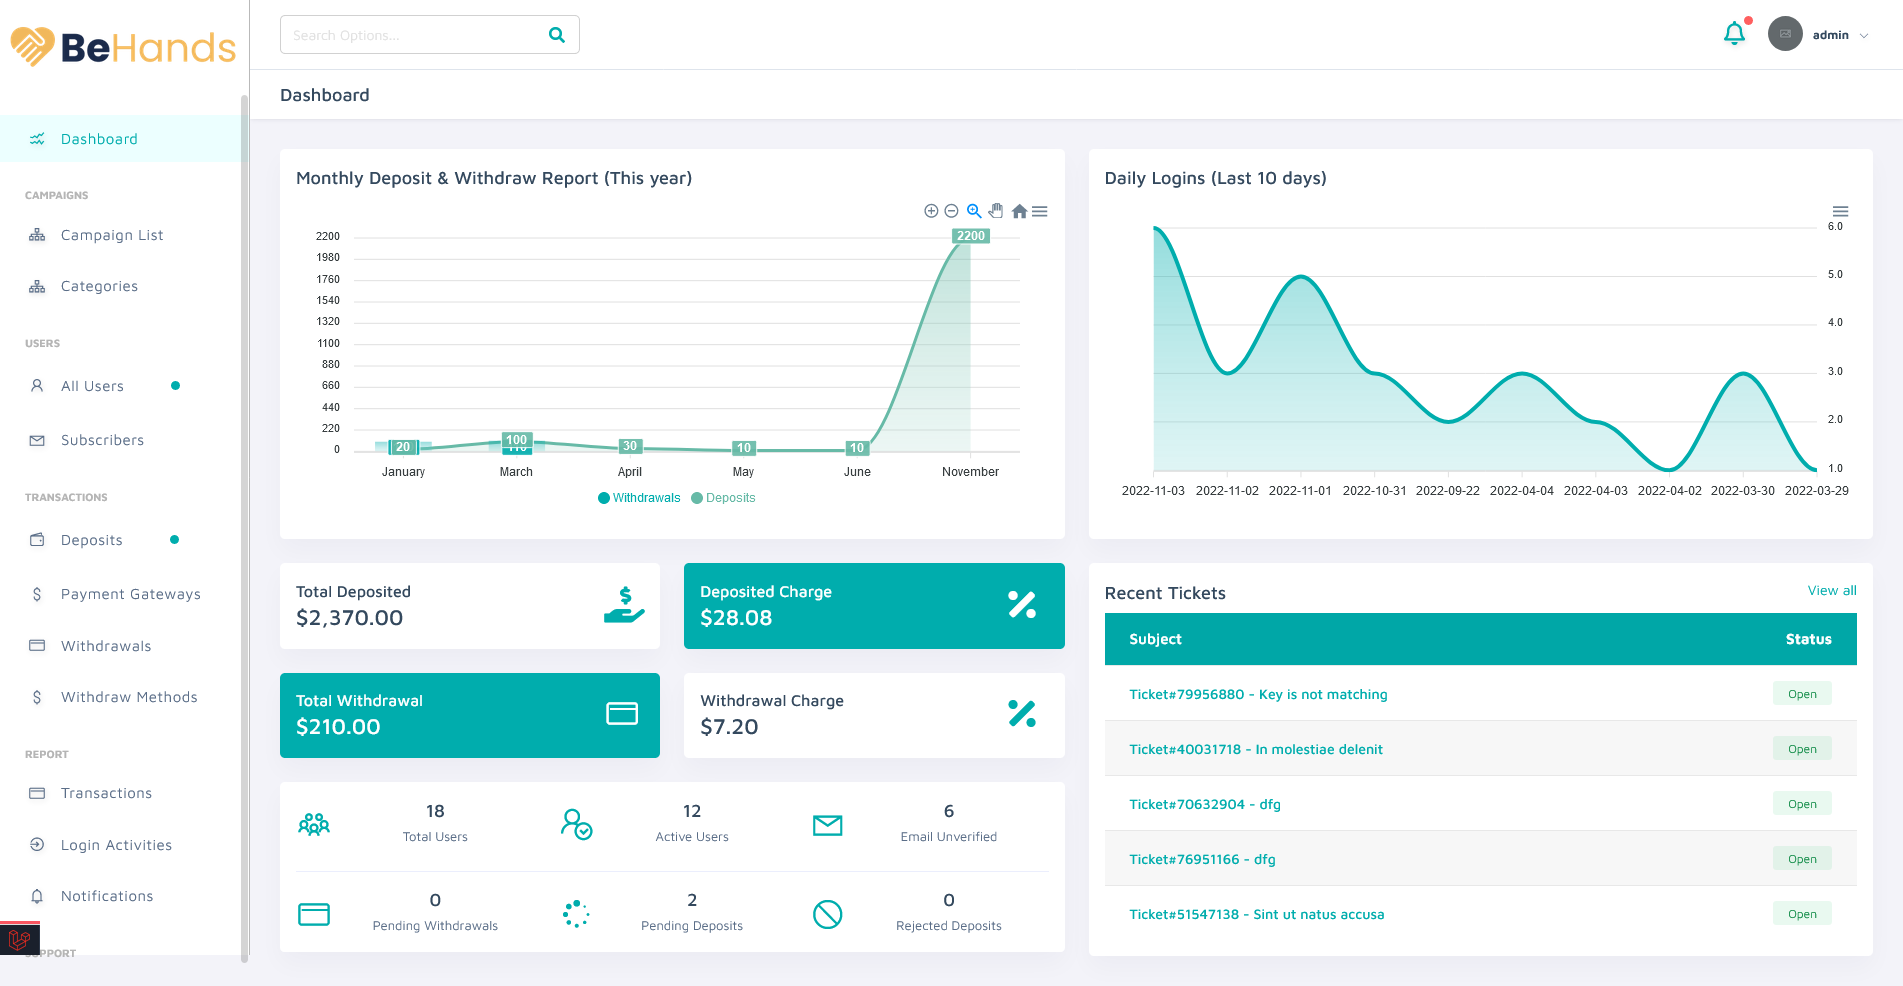Click the Zoom Out chart icon
This screenshot has height=986, width=1903.
952,211
